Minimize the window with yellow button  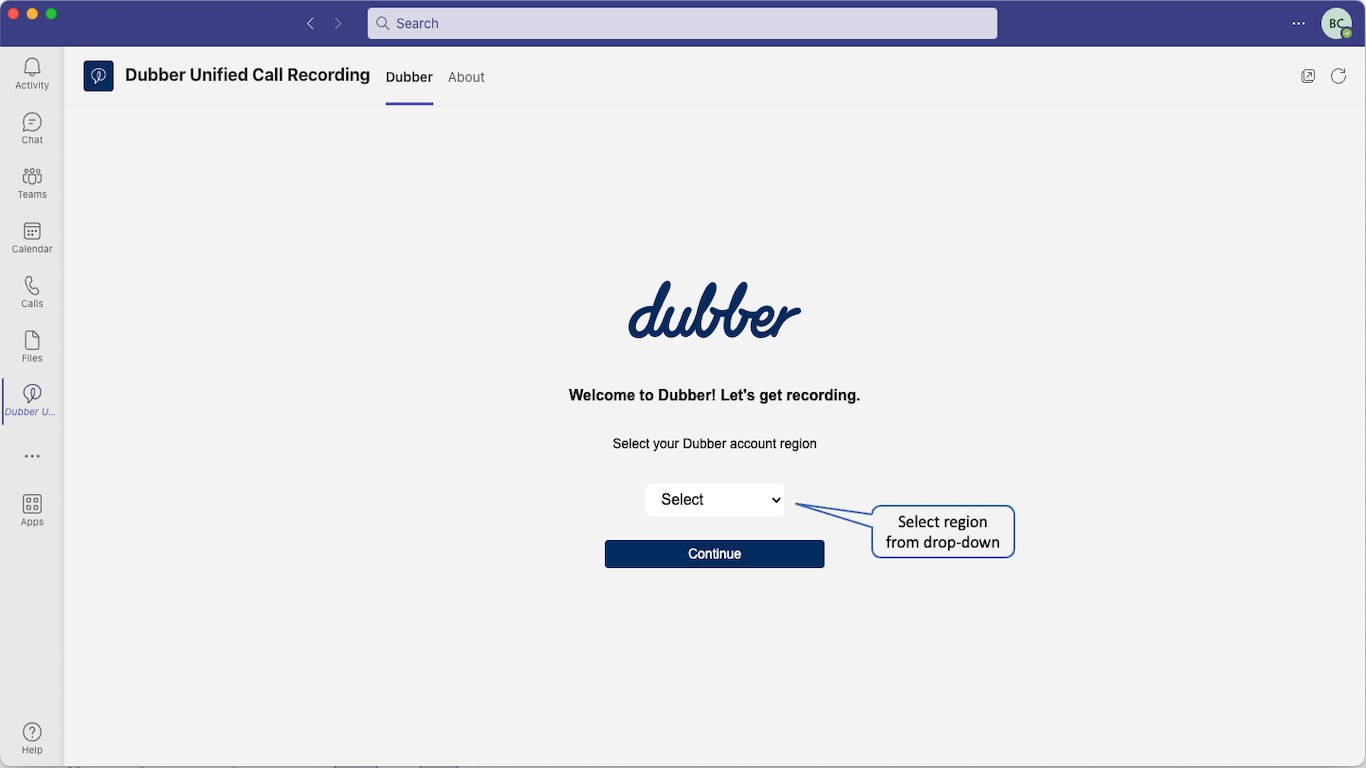[33, 14]
